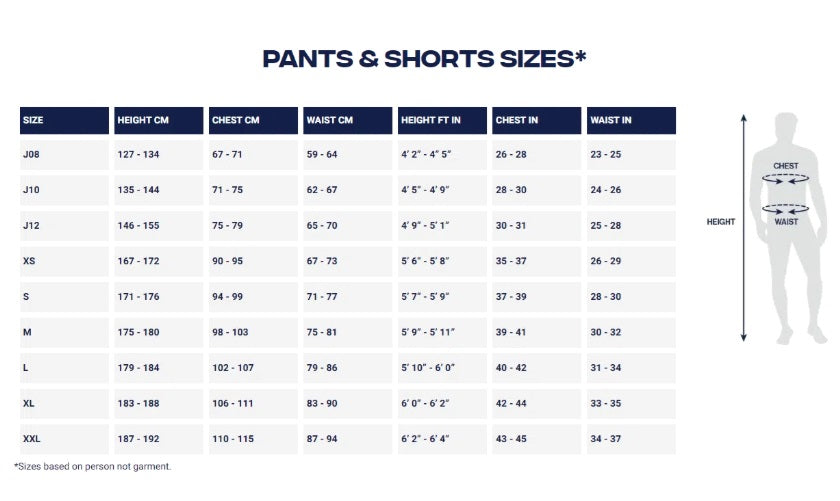Viewport: 840px width, 501px height.
Task: Click the XL chest 106 - 111 cell
Action: pos(253,404)
